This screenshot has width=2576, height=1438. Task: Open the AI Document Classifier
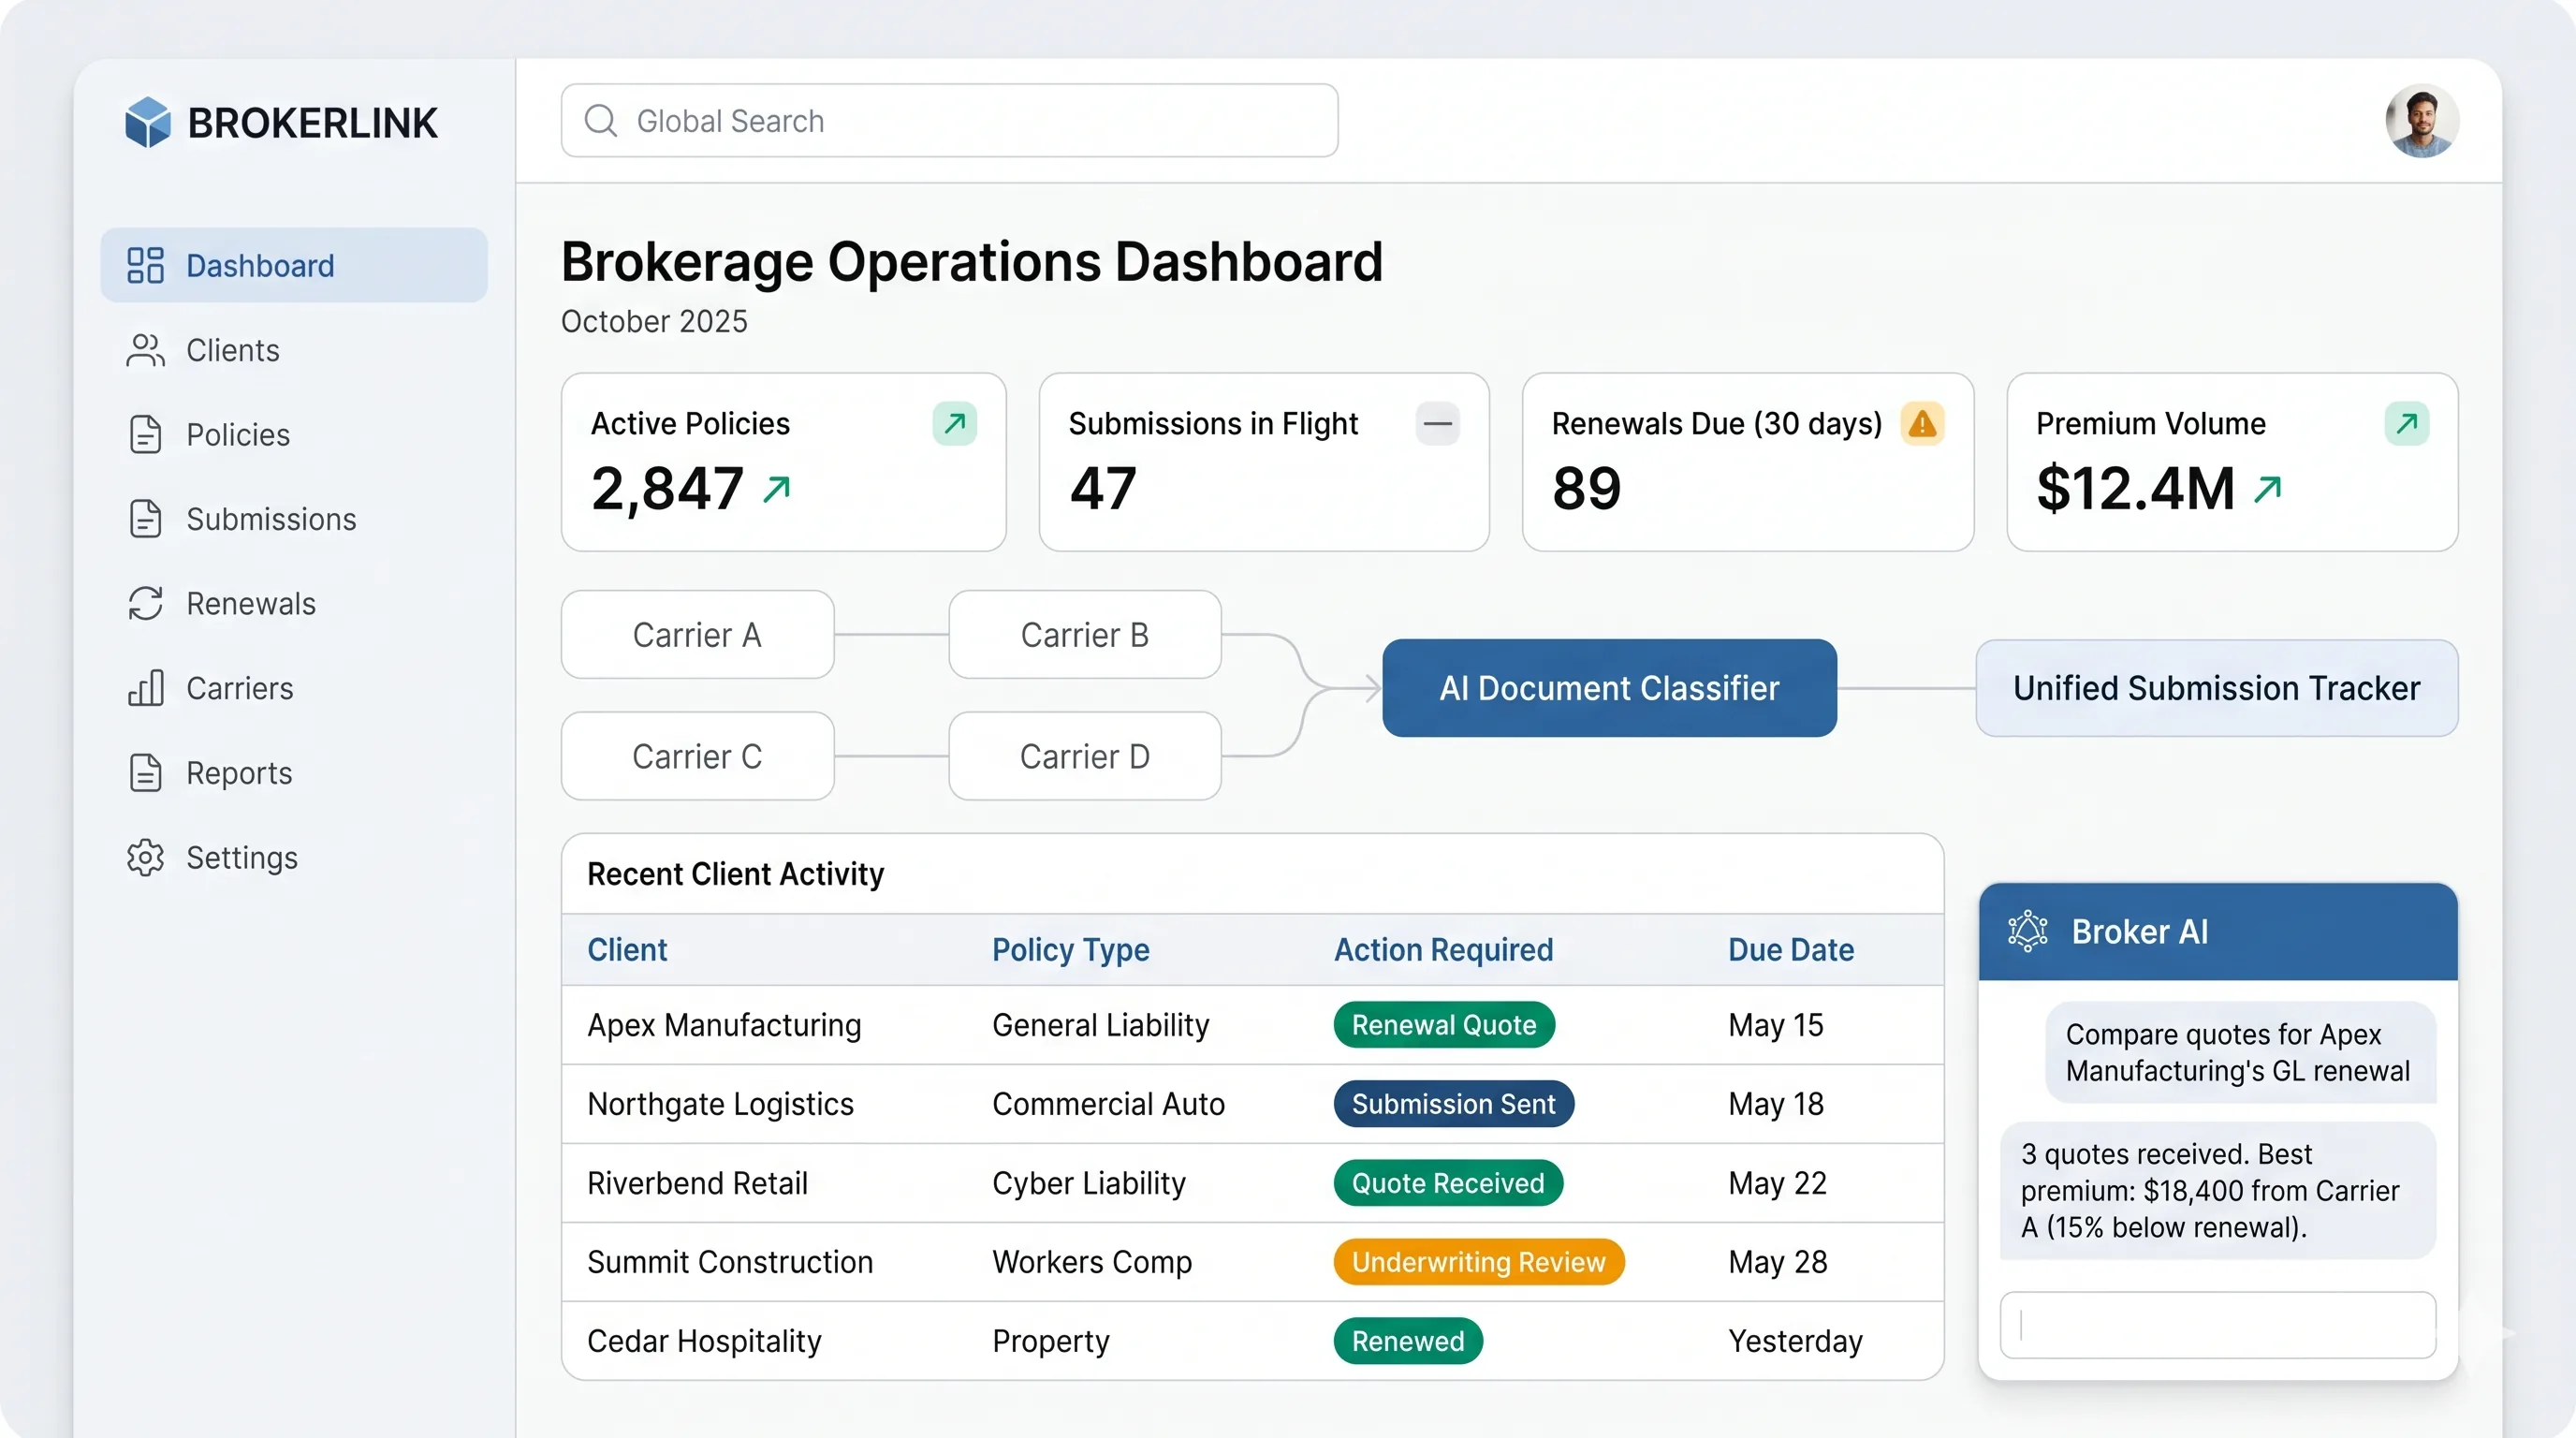point(1608,688)
